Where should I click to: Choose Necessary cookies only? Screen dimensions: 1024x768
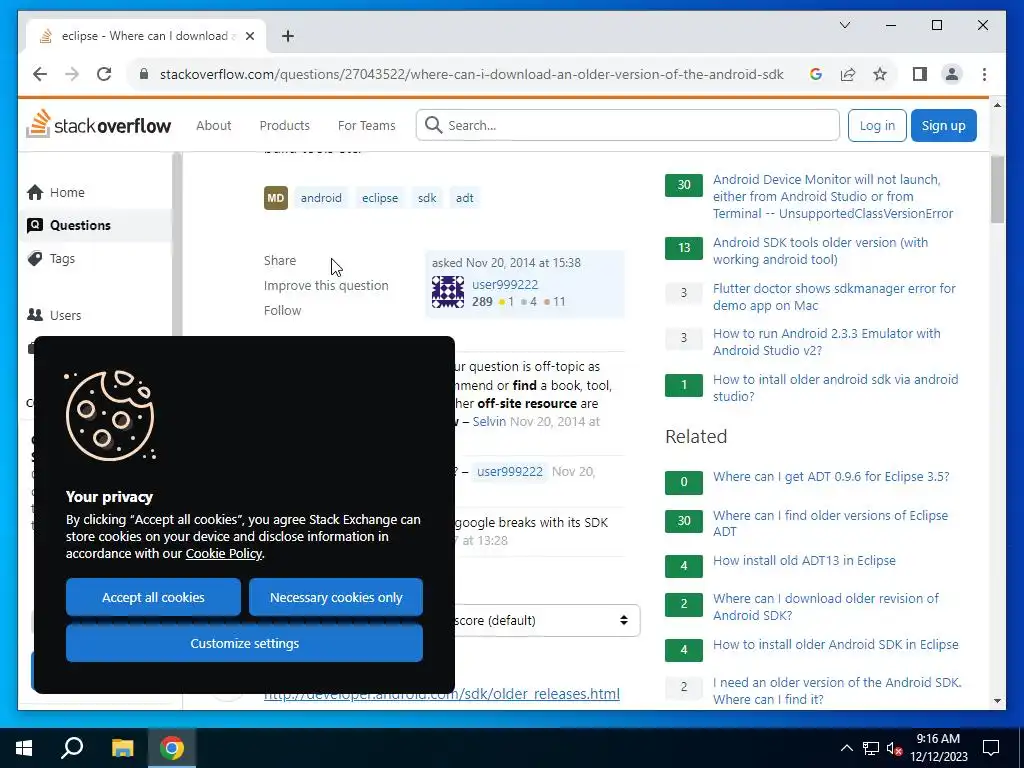[x=336, y=597]
